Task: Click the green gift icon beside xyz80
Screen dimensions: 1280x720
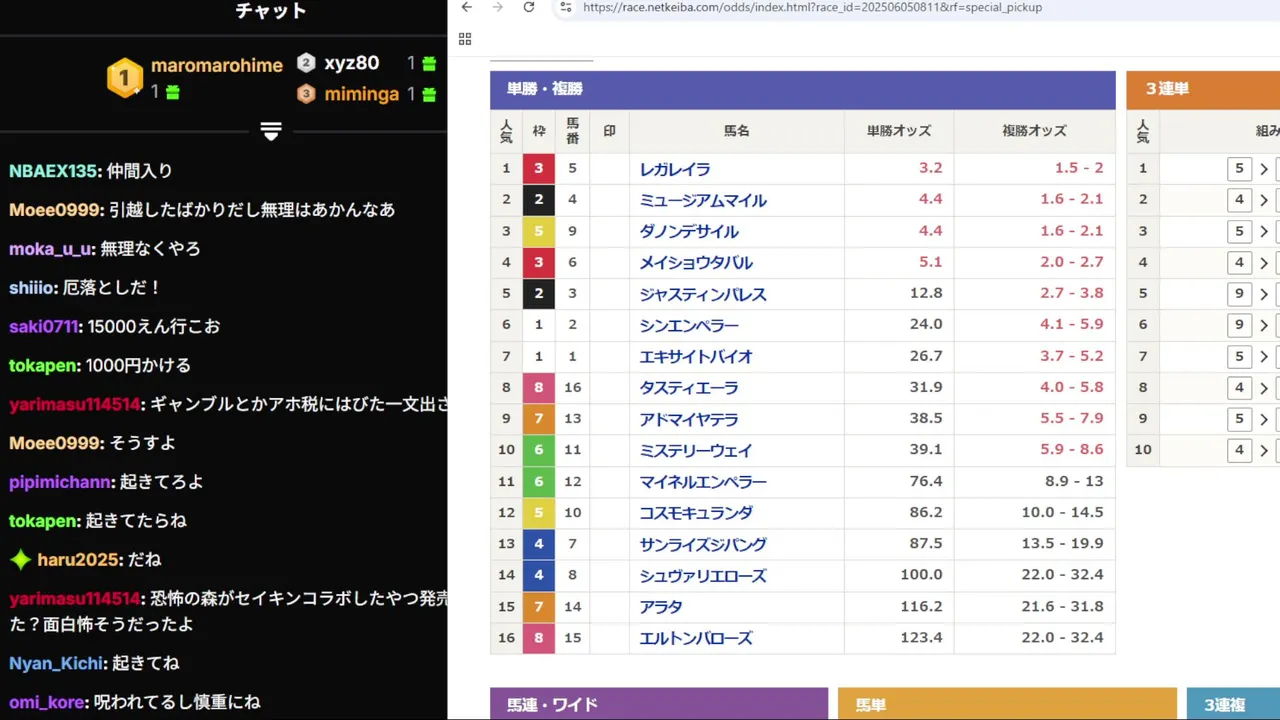Action: pyautogui.click(x=429, y=63)
